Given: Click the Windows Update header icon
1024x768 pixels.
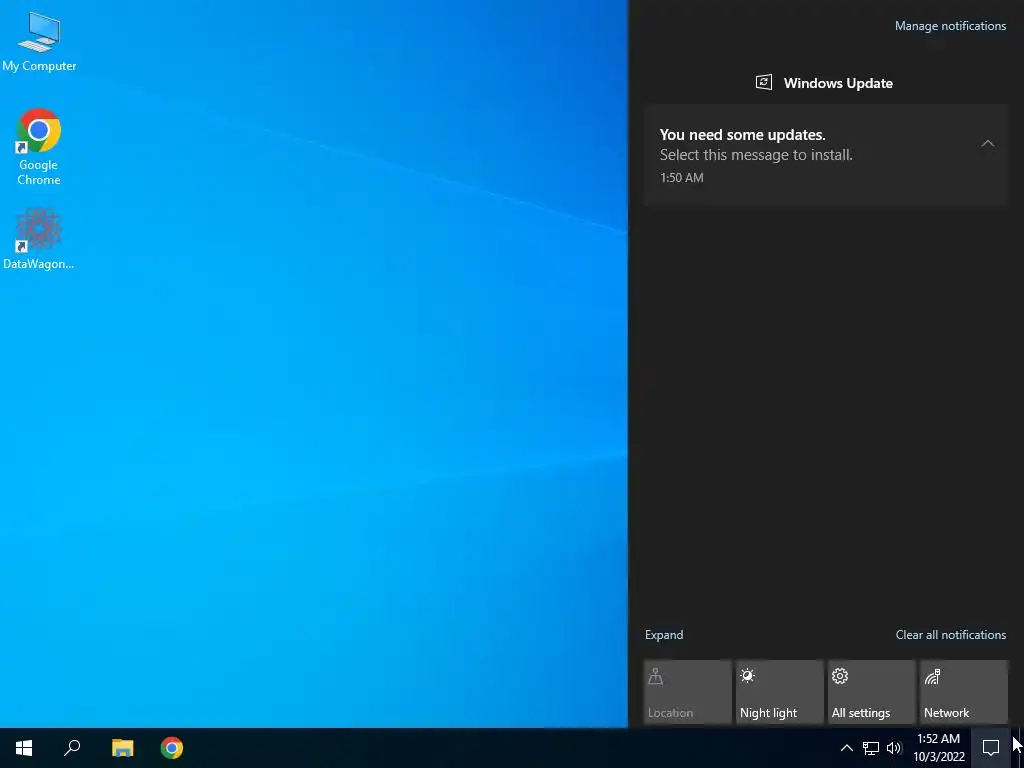Looking at the screenshot, I should point(763,82).
